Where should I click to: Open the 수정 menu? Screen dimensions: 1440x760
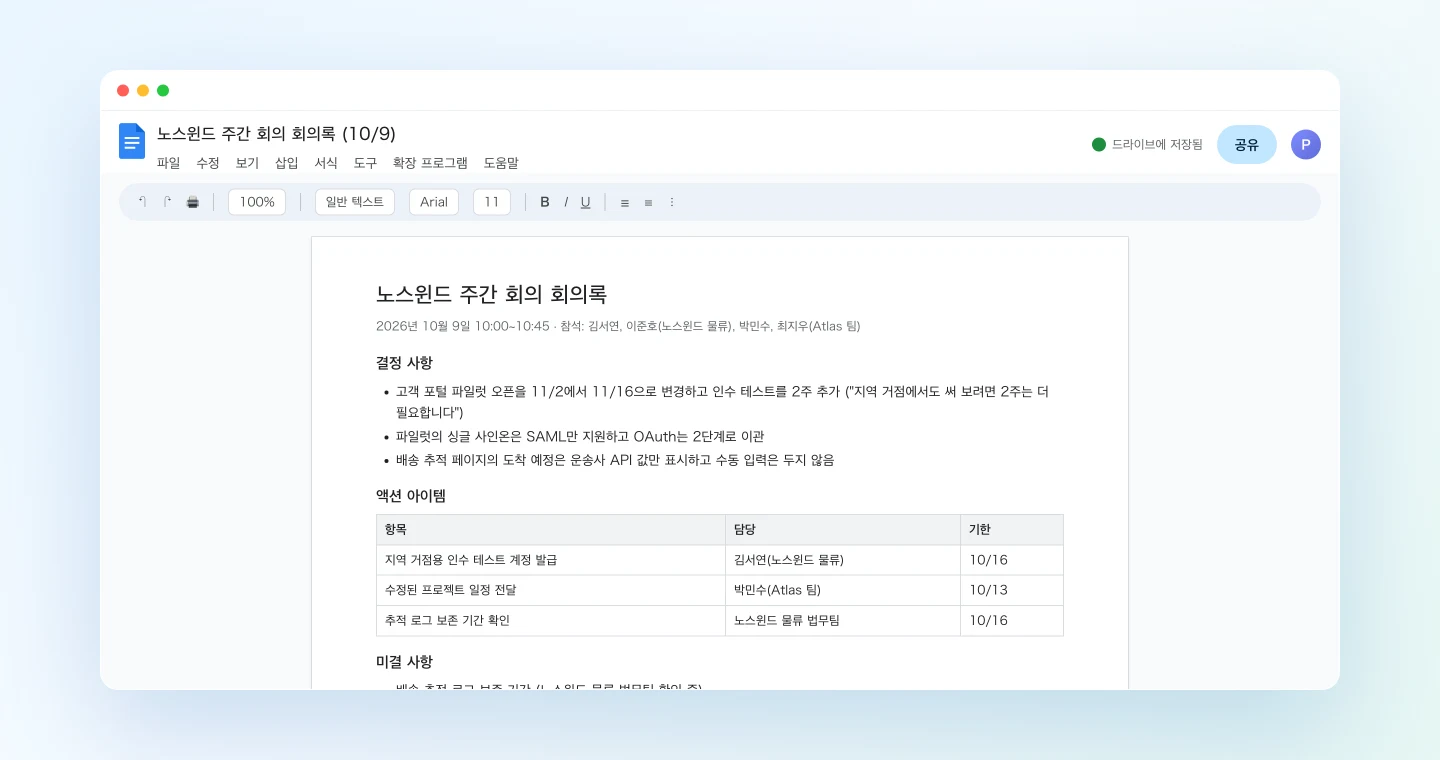pyautogui.click(x=208, y=163)
